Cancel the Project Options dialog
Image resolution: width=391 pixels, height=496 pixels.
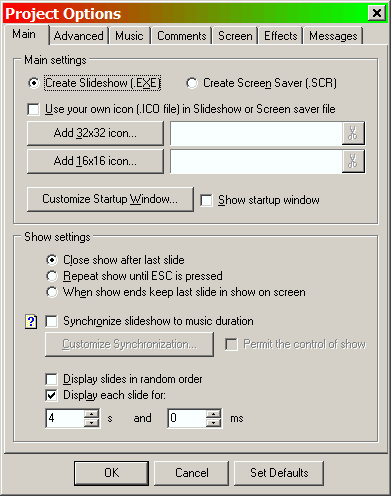(192, 473)
